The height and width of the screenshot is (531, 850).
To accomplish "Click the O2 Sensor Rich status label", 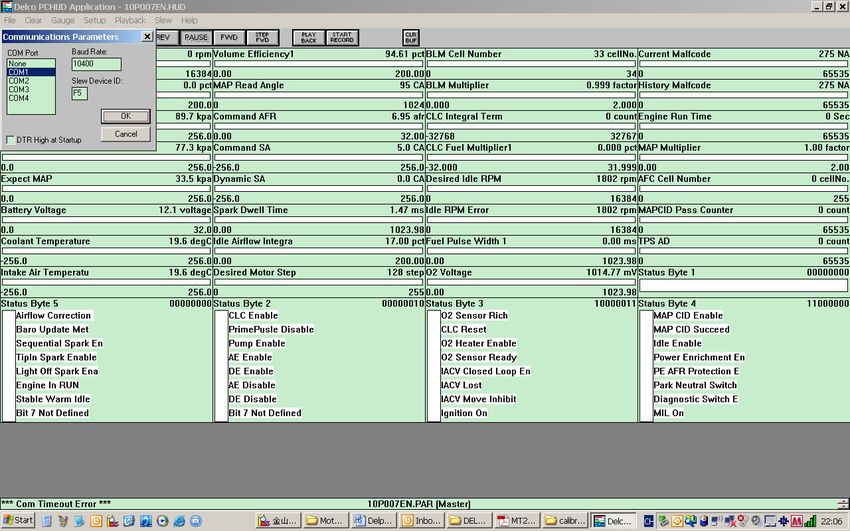I will coord(474,315).
